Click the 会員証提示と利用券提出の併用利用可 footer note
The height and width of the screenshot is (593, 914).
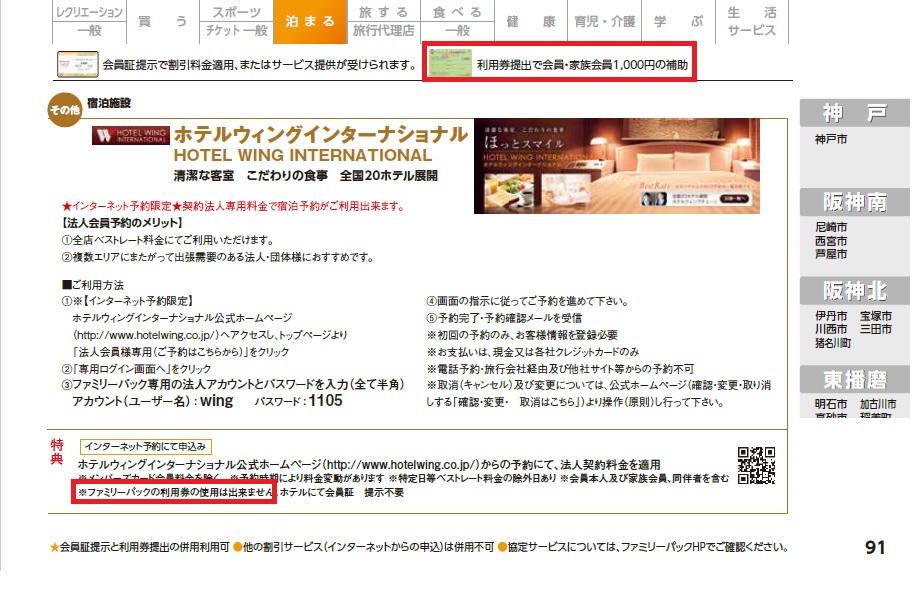tap(139, 548)
